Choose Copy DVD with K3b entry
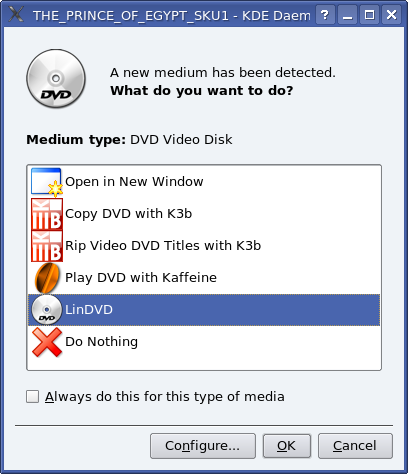Screen dimensions: 408x474 [x=204, y=214]
